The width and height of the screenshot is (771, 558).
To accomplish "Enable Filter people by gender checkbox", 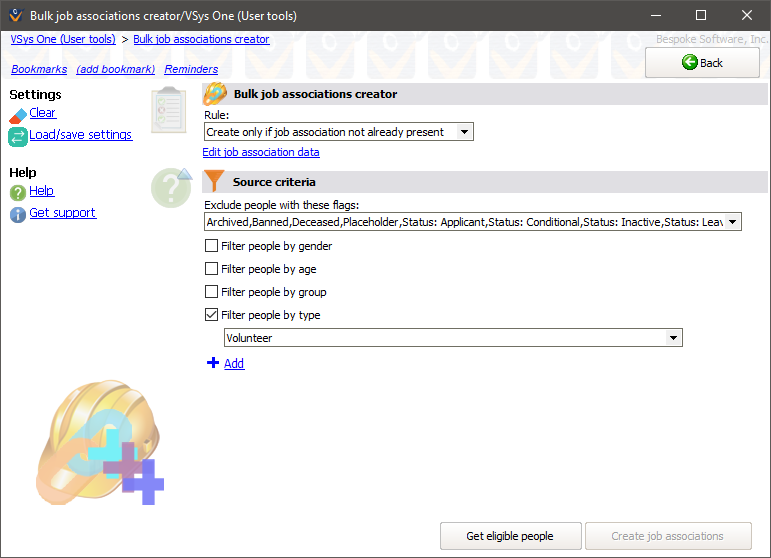I will (x=211, y=246).
